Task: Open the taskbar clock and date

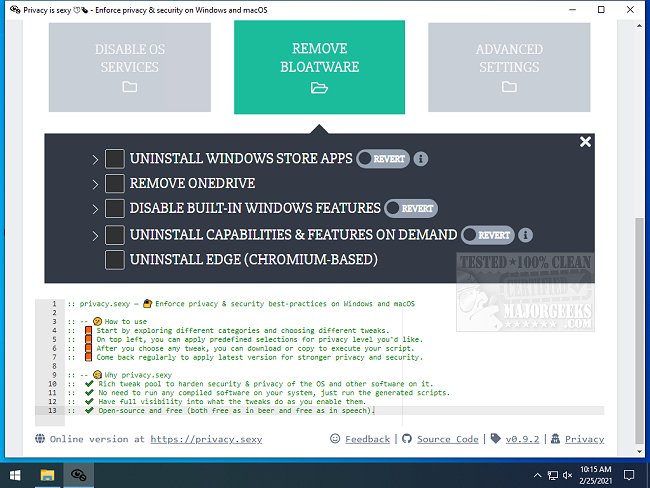Action: pos(595,475)
